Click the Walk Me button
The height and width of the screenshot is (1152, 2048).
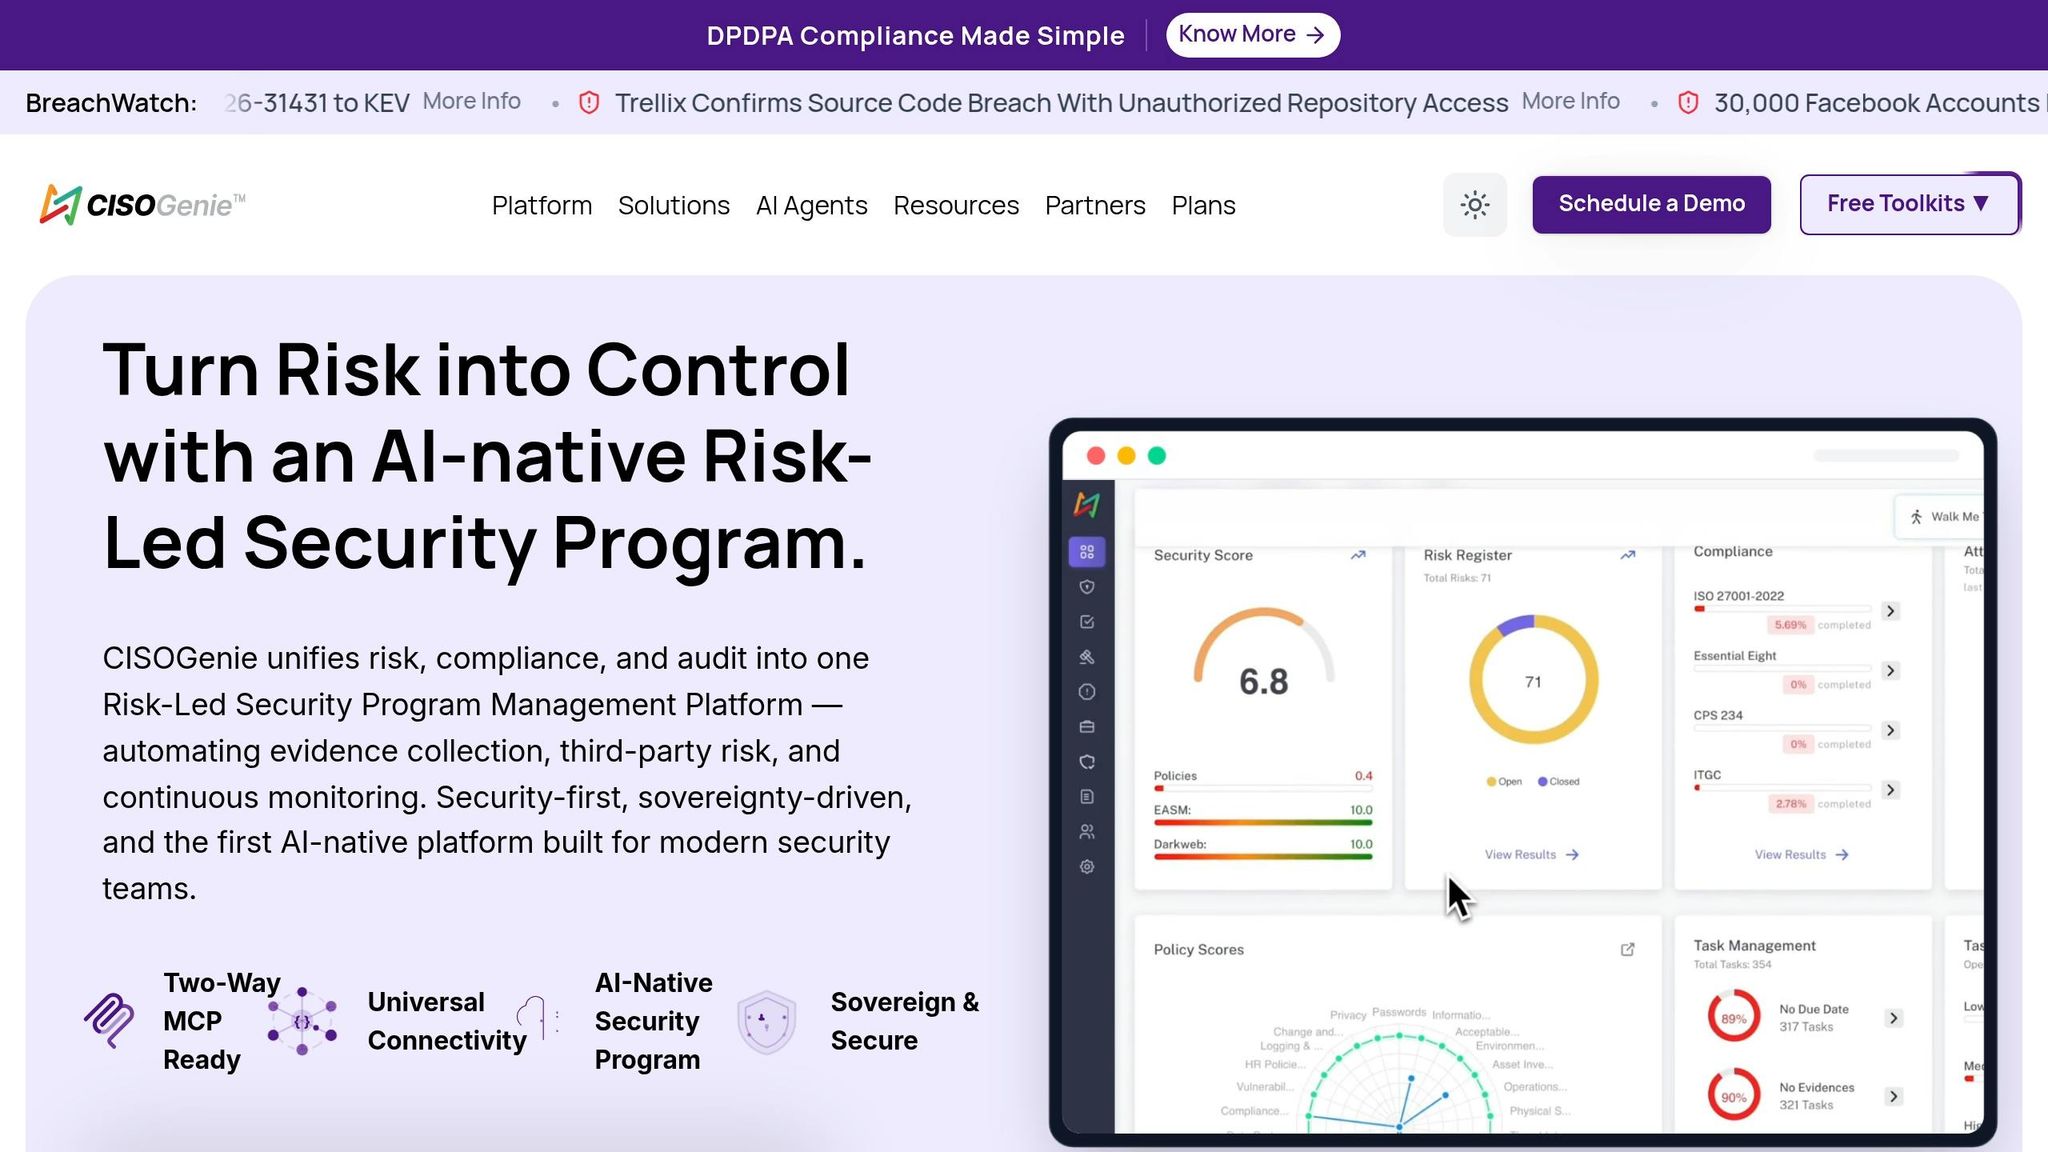(1942, 517)
